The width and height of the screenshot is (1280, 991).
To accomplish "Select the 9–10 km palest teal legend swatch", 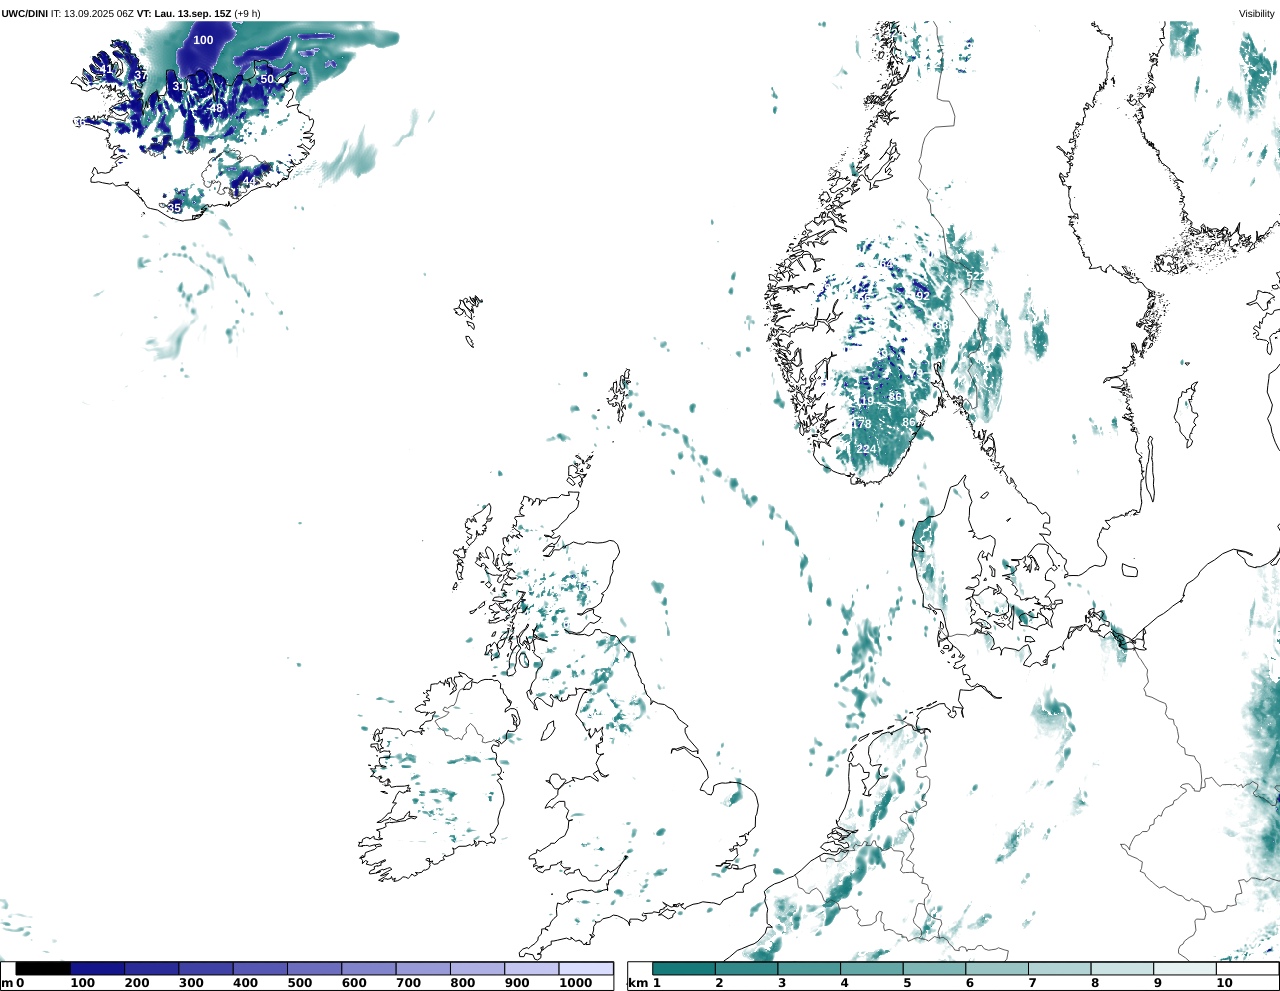I will (x=1184, y=968).
